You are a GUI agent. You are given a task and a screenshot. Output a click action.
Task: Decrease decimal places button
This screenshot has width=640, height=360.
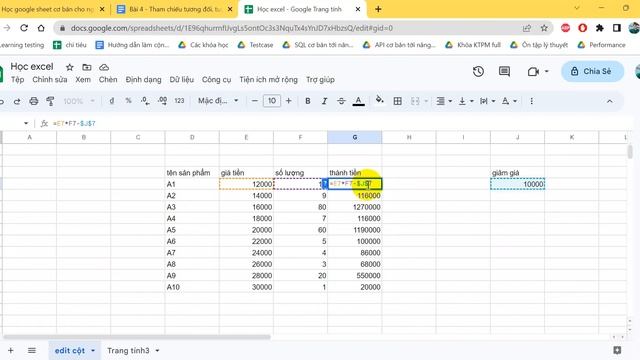coord(145,101)
